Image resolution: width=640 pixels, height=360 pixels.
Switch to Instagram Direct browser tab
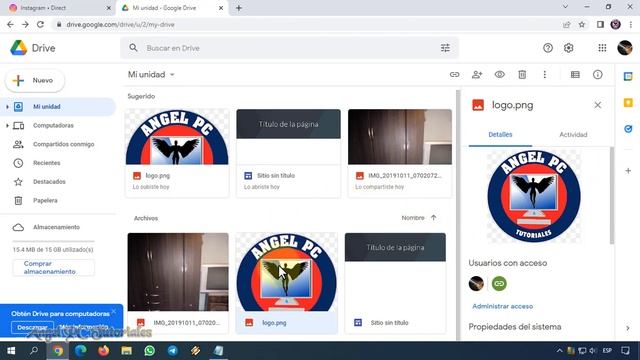[x=60, y=8]
